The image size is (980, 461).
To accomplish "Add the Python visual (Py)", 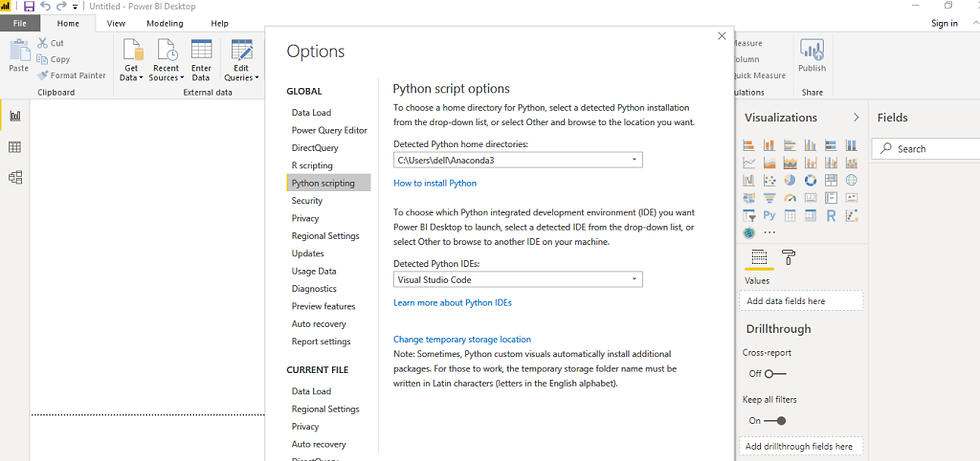I will tap(769, 216).
